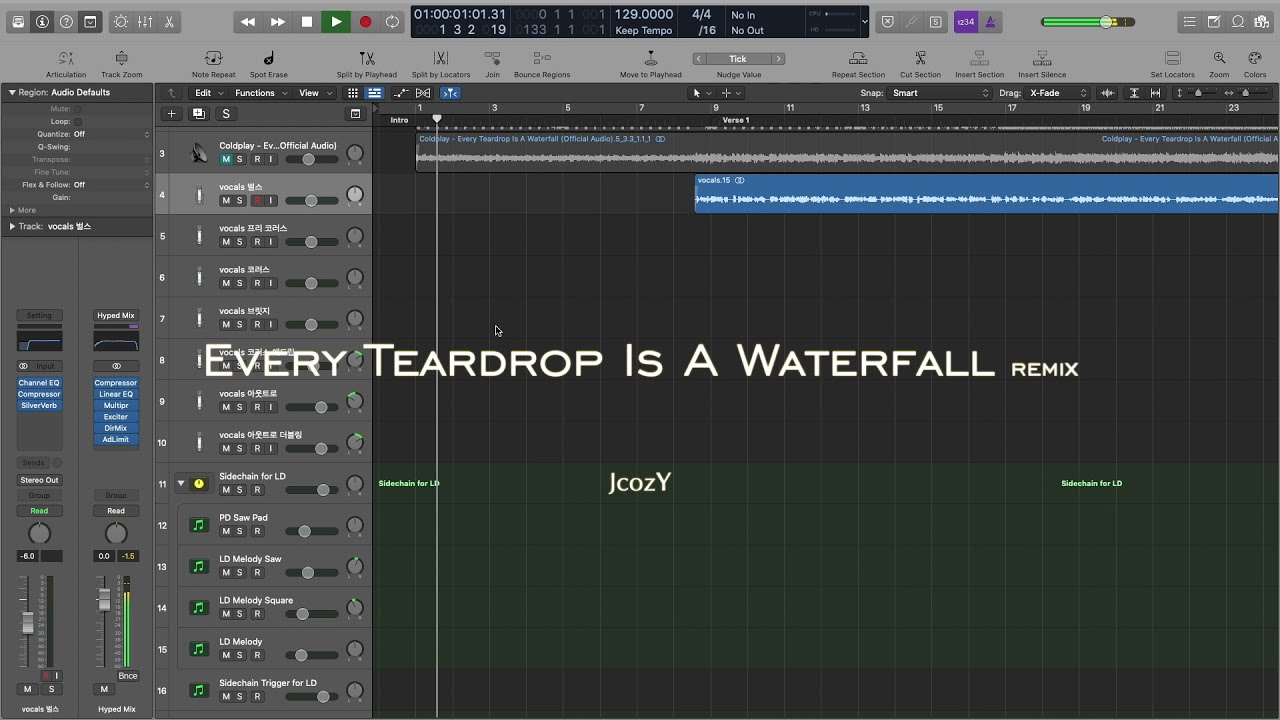Rewind the transport

click(x=248, y=22)
